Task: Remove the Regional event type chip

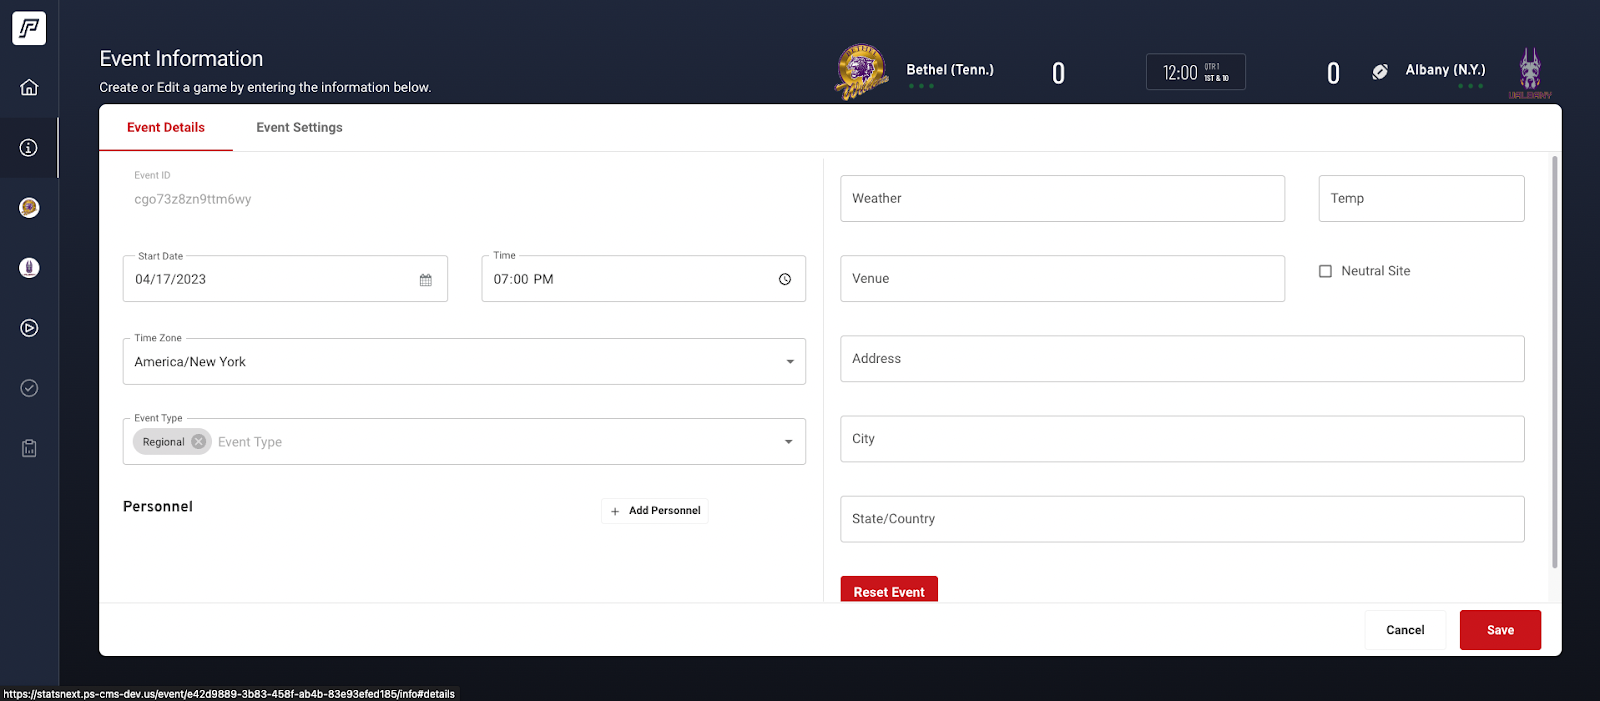Action: pyautogui.click(x=199, y=442)
